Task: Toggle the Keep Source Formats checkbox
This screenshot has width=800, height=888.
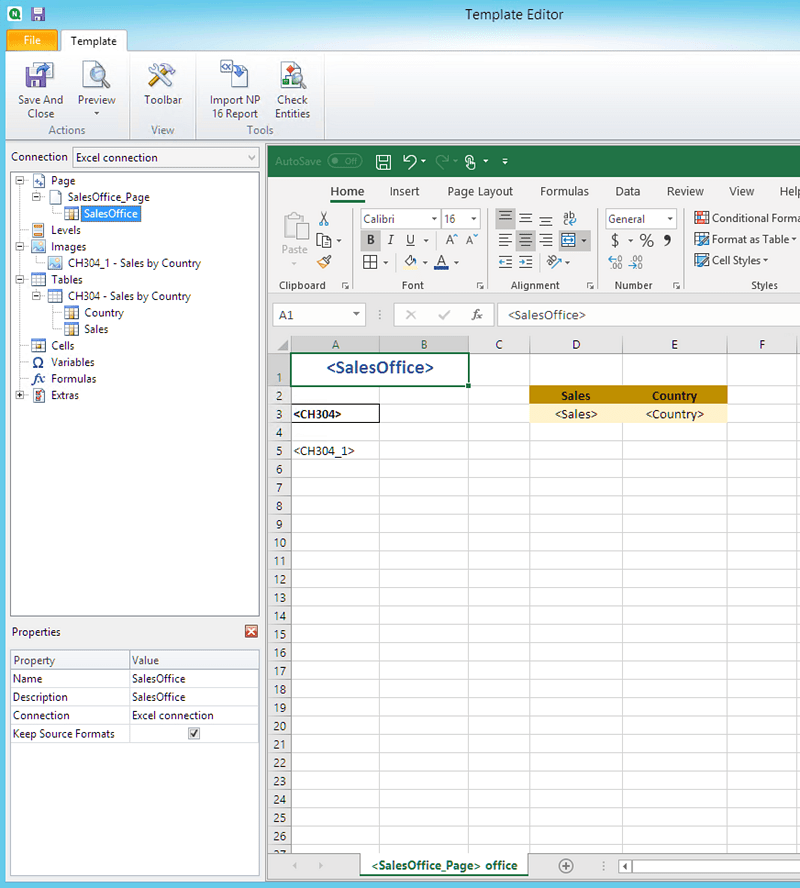Action: [194, 733]
